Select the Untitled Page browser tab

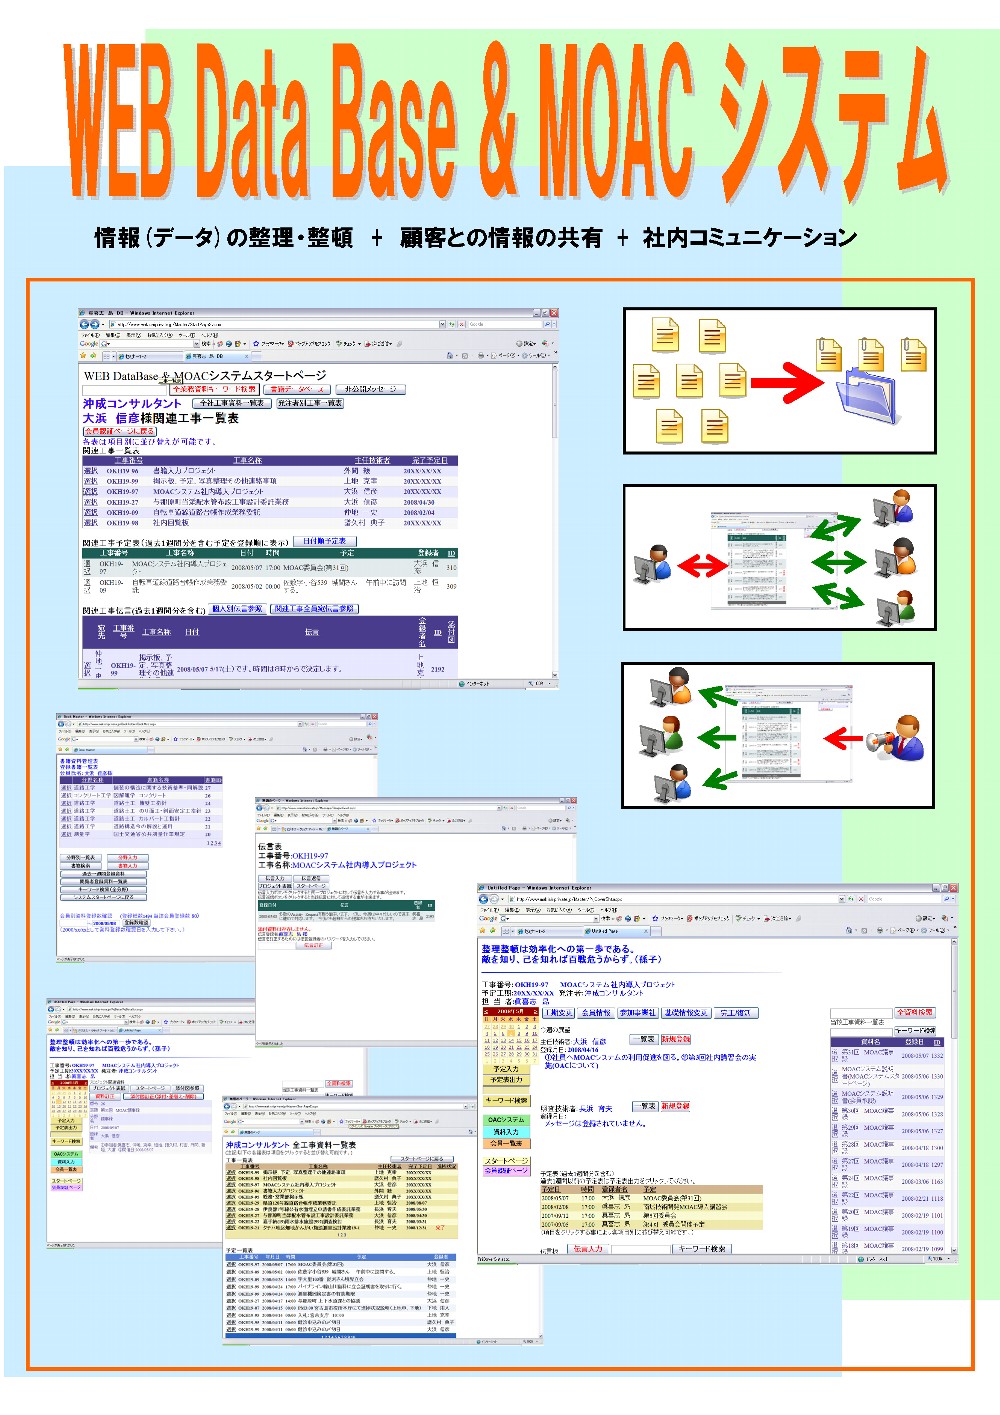click(x=603, y=930)
